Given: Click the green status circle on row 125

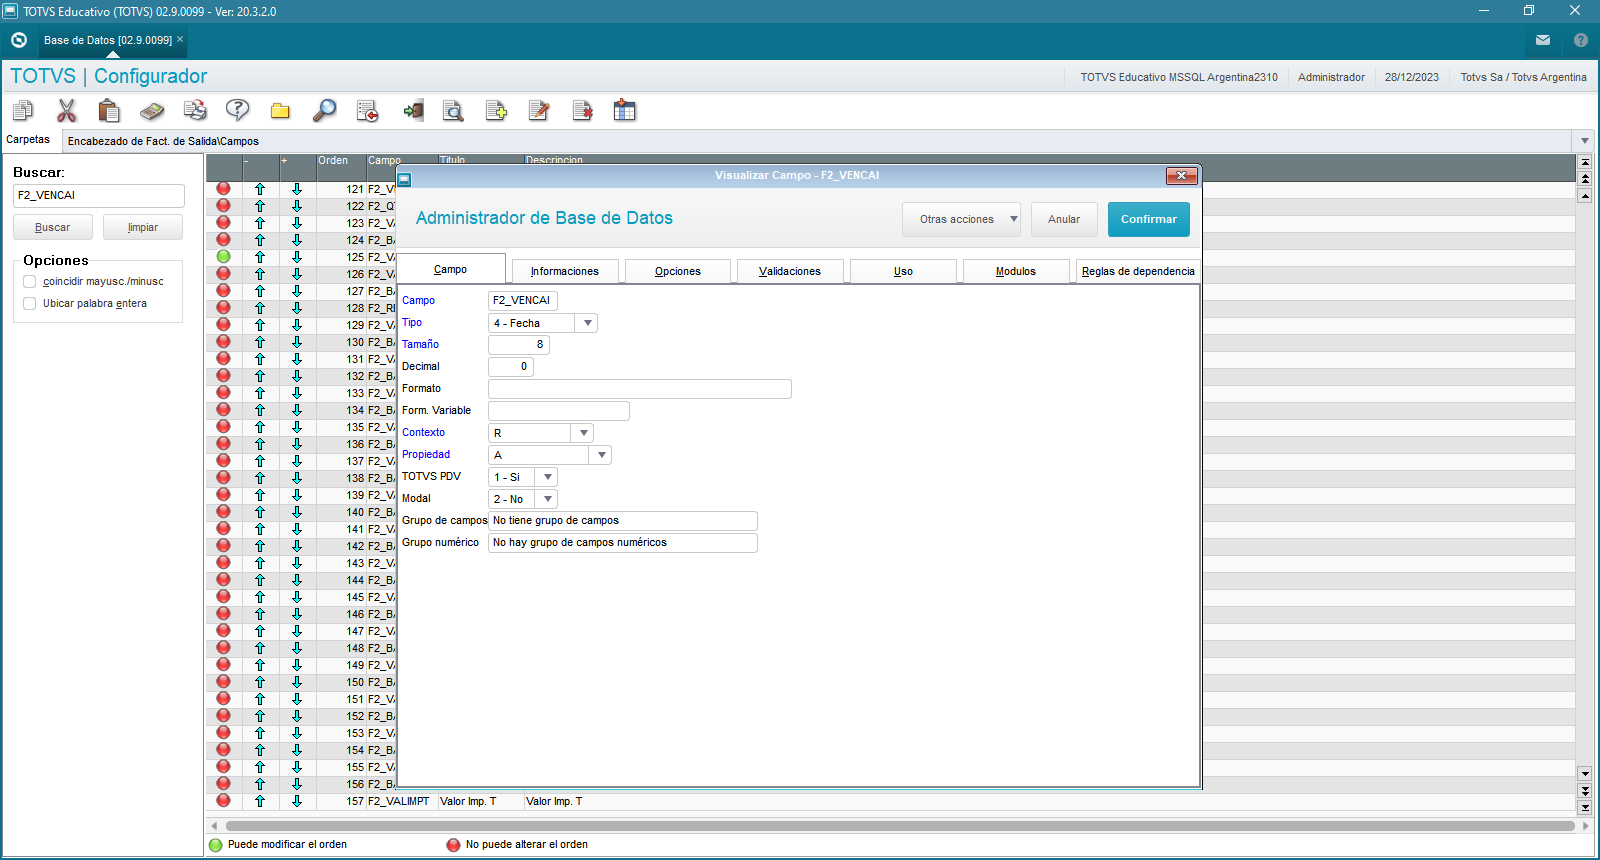Looking at the screenshot, I should coord(223,257).
